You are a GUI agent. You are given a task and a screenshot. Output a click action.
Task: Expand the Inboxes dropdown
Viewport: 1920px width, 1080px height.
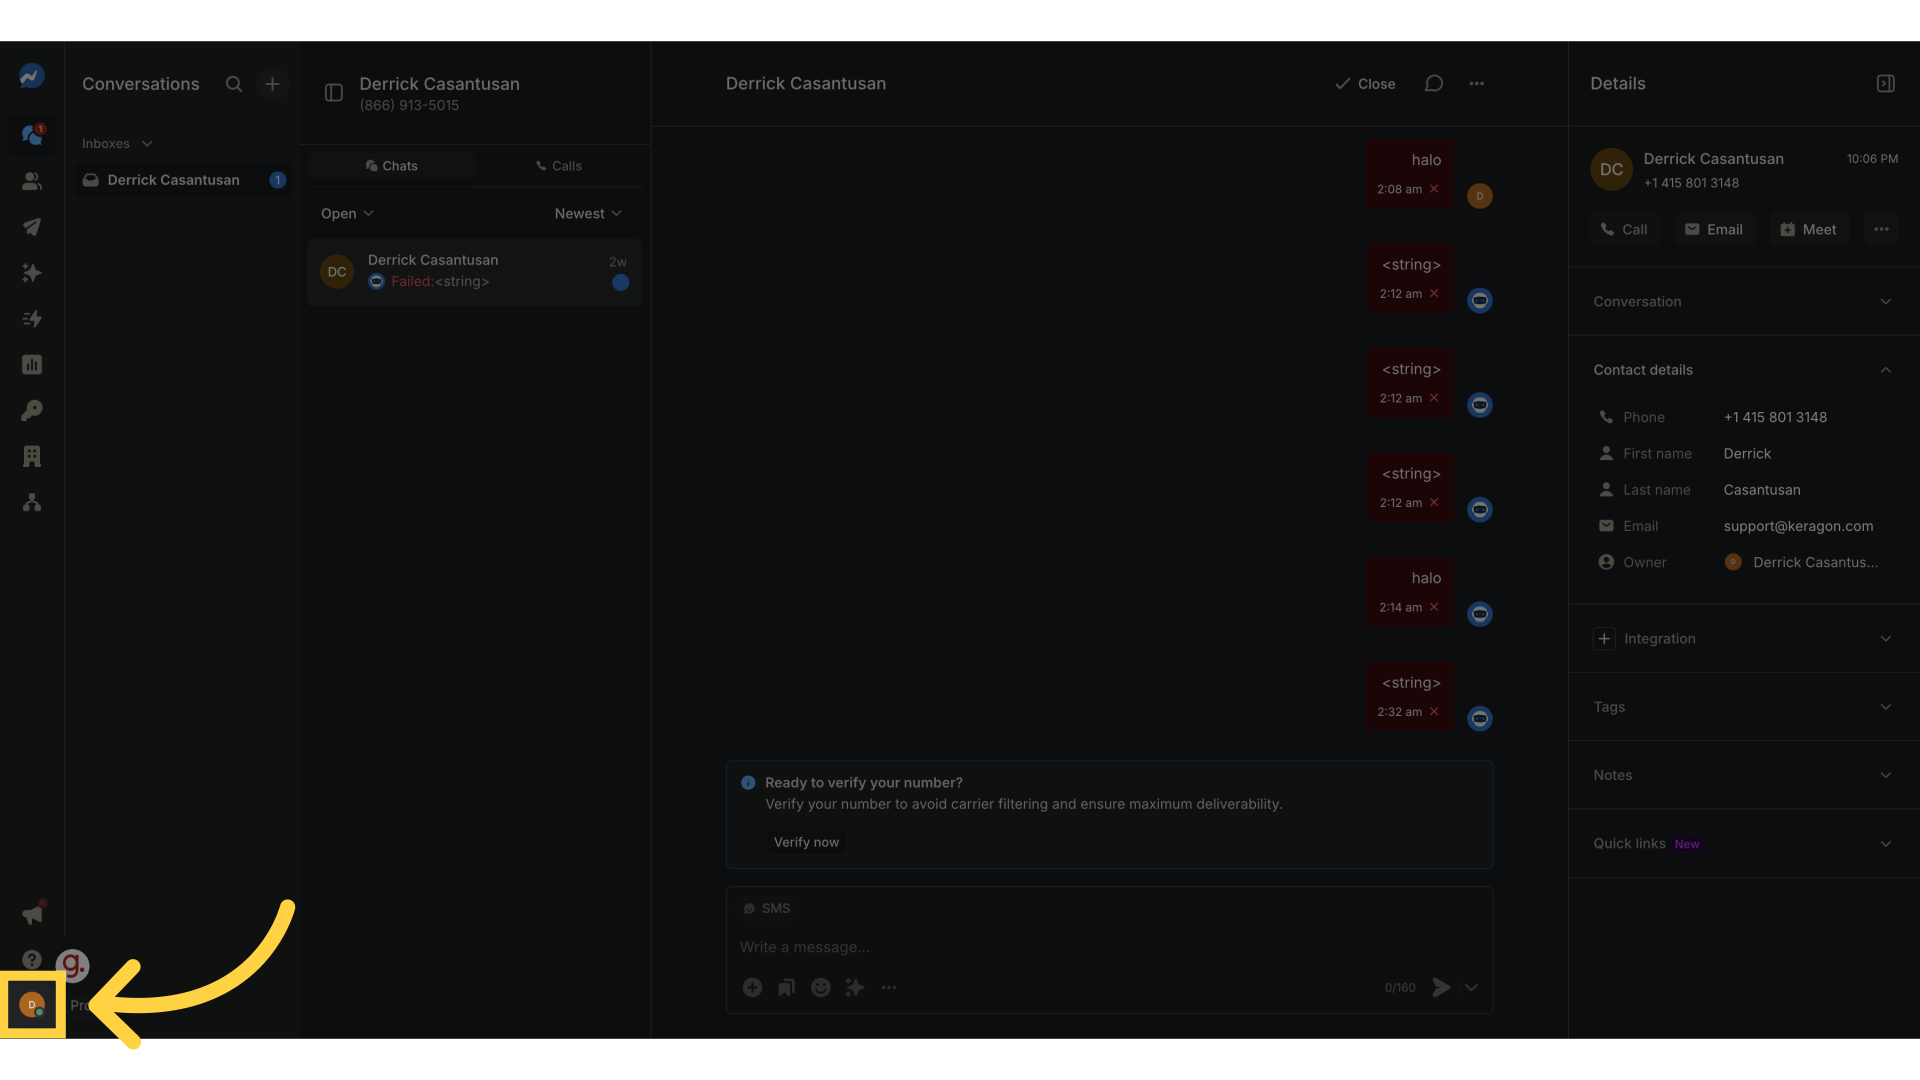tap(117, 144)
